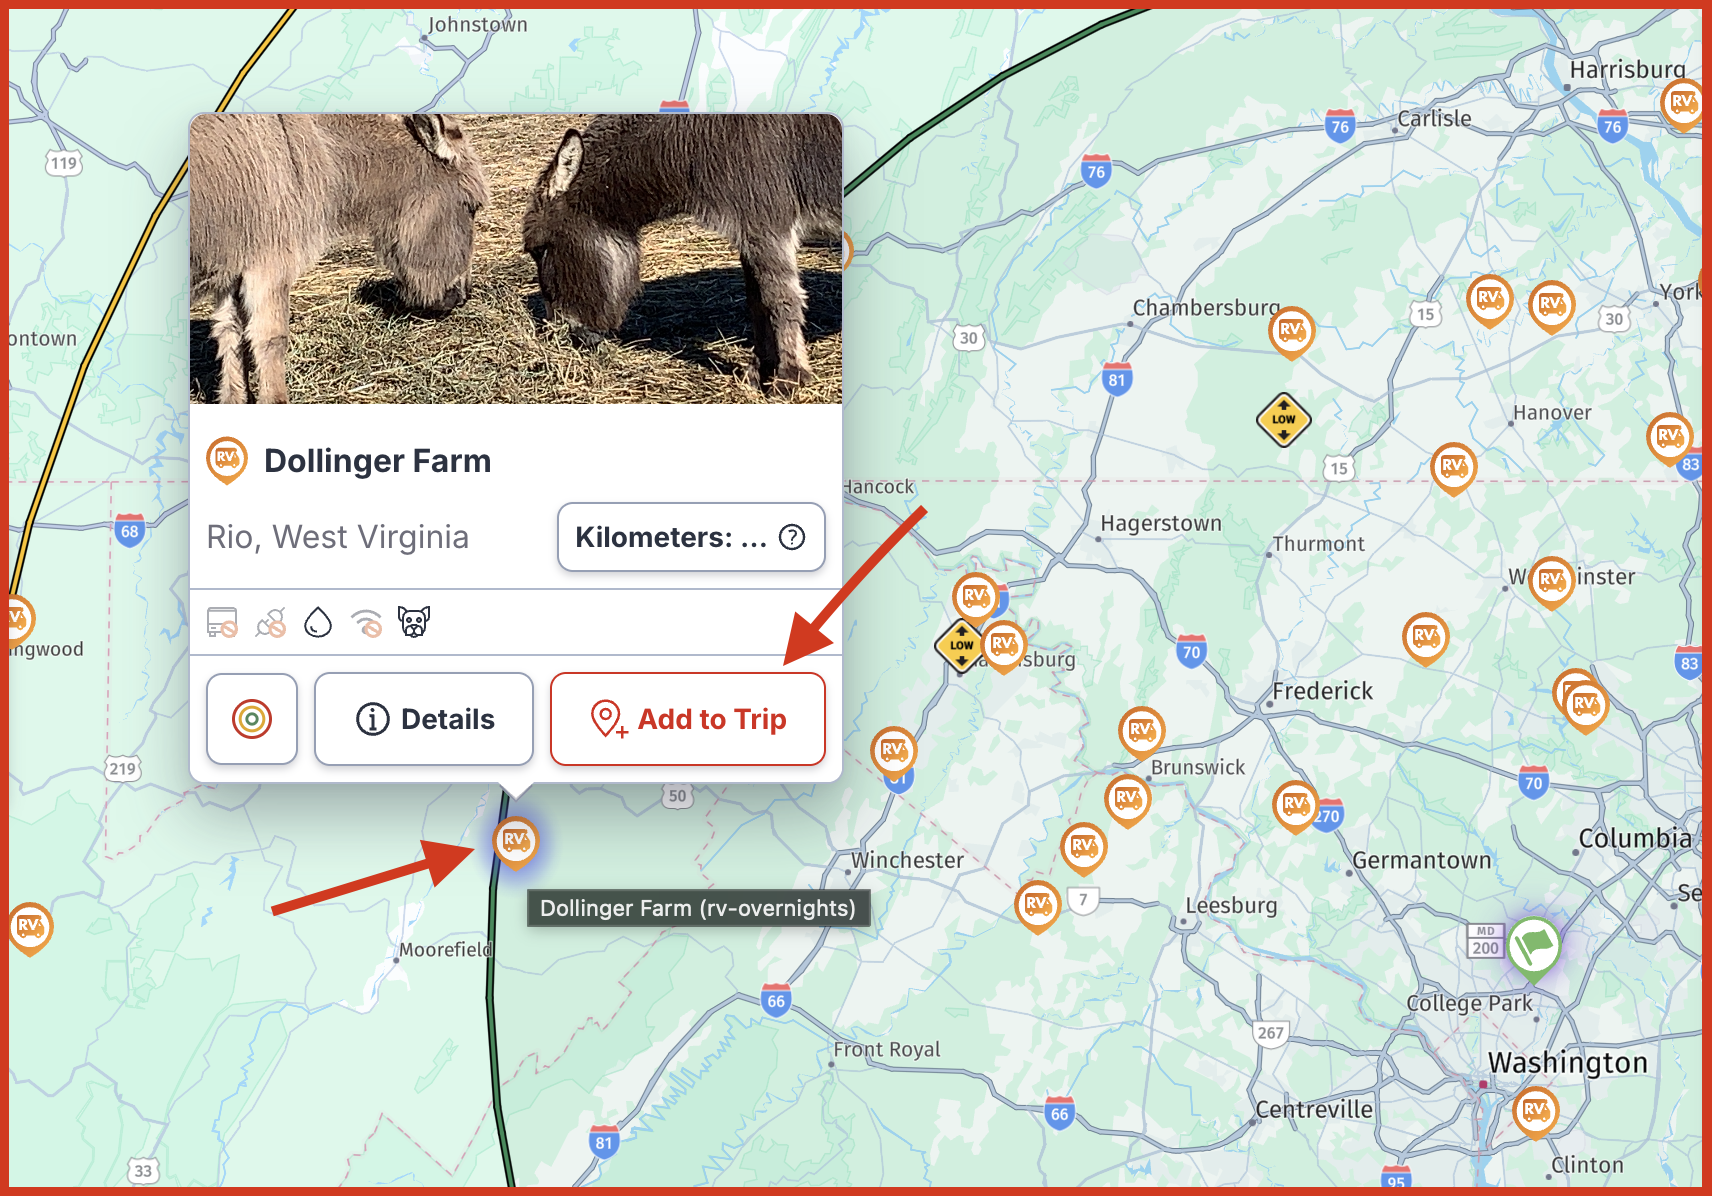
Task: Click the green flag marker near Washington
Action: click(x=1534, y=946)
